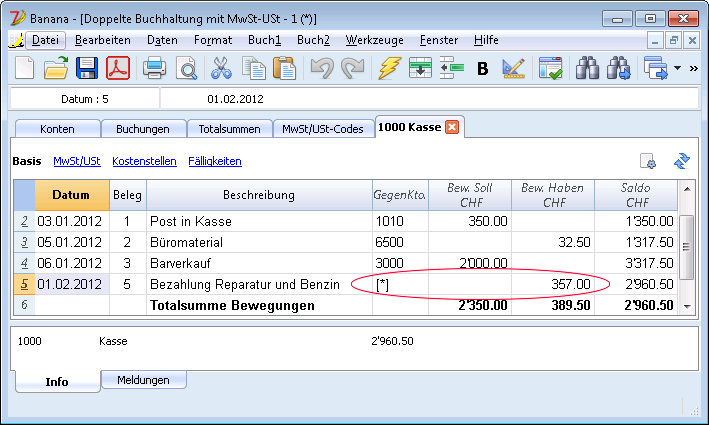Click the scroll up arrow of table
Image resolution: width=709 pixels, height=425 pixels.
tap(687, 189)
